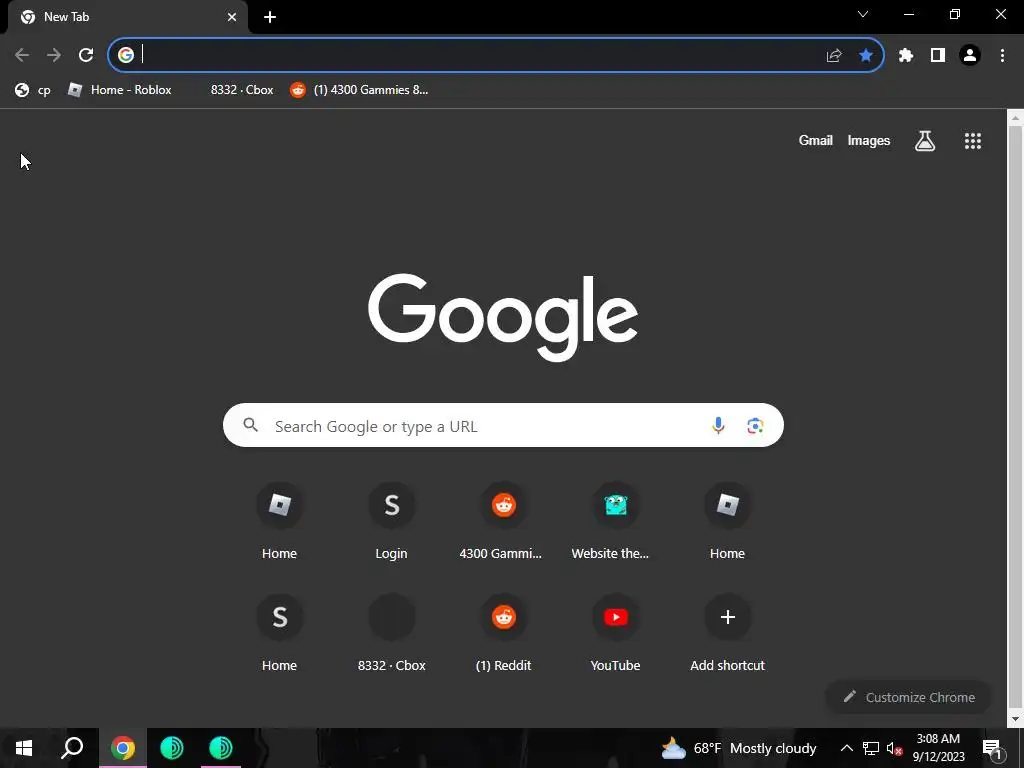
Task: Click the network tray icon
Action: tap(871, 748)
